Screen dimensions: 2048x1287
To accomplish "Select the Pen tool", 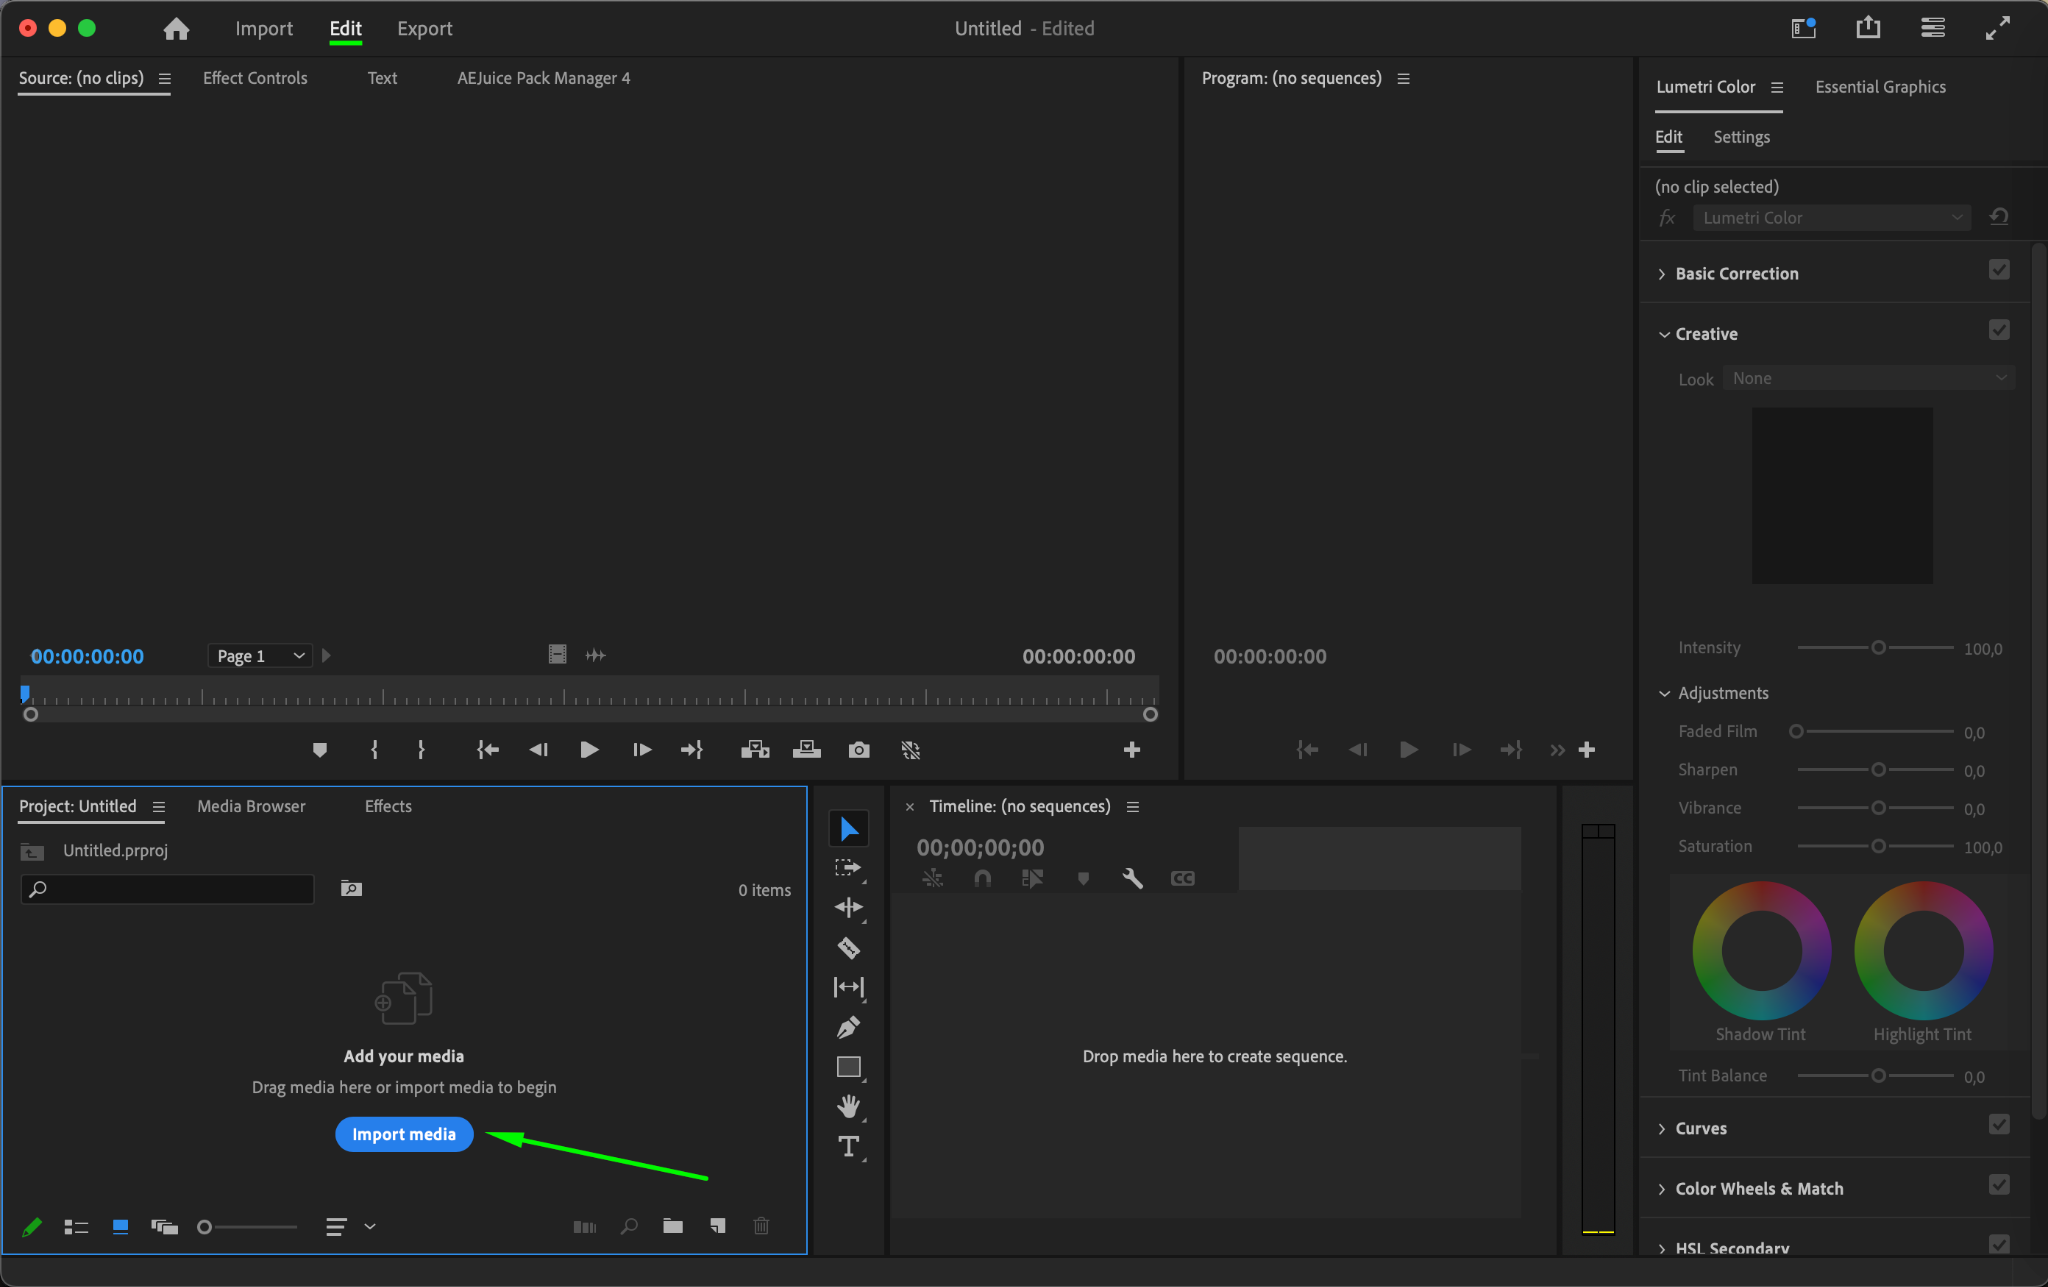I will [848, 1027].
